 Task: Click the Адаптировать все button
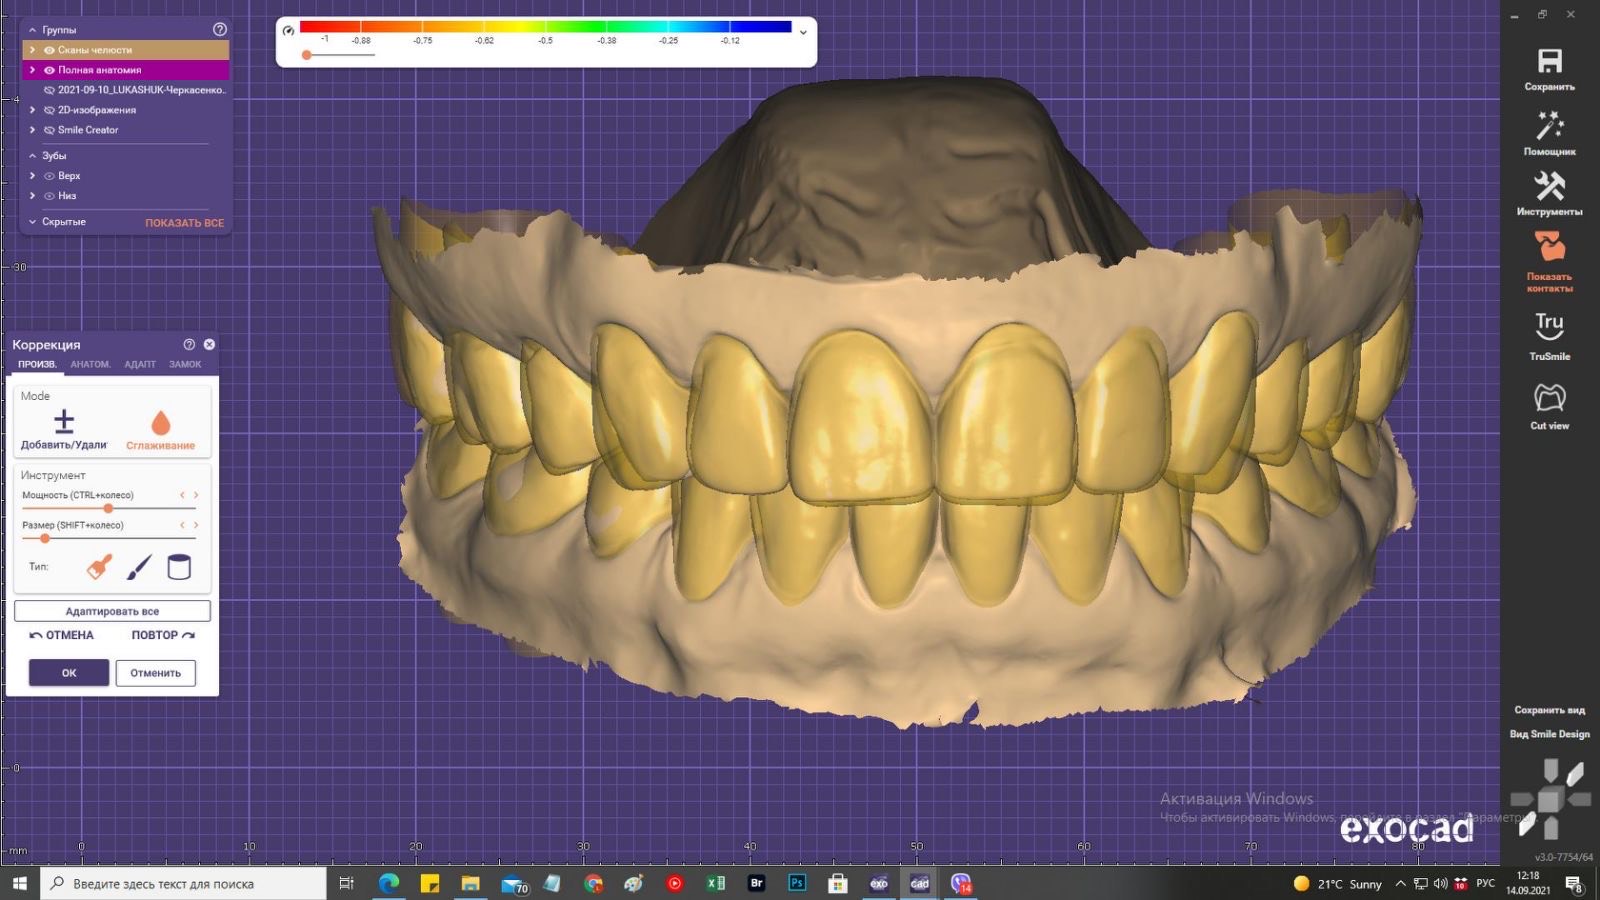[x=112, y=611]
